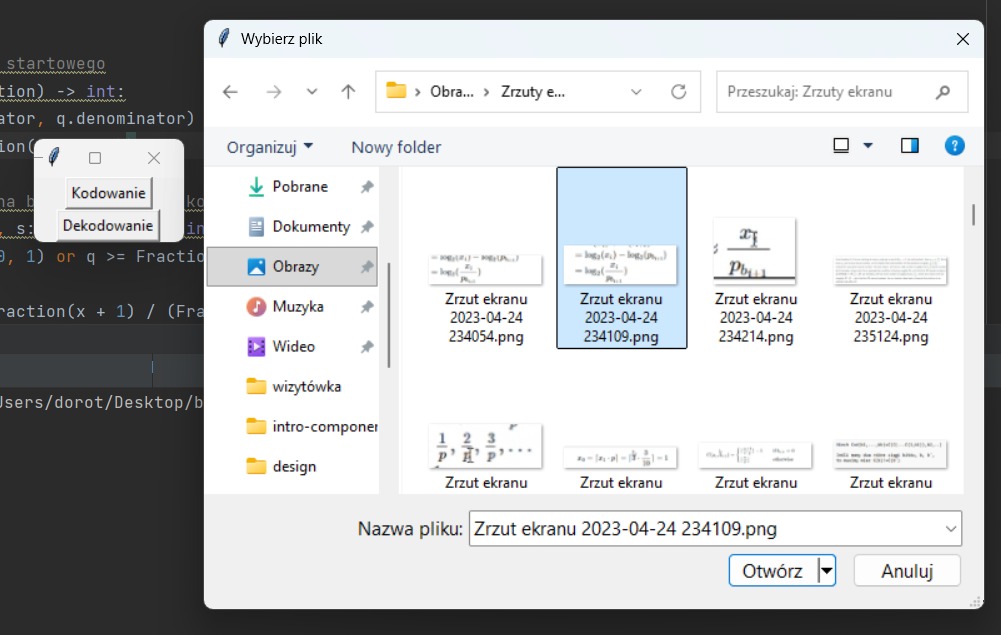Click the view layout icon
This screenshot has height=635, width=1001.
coord(841,146)
